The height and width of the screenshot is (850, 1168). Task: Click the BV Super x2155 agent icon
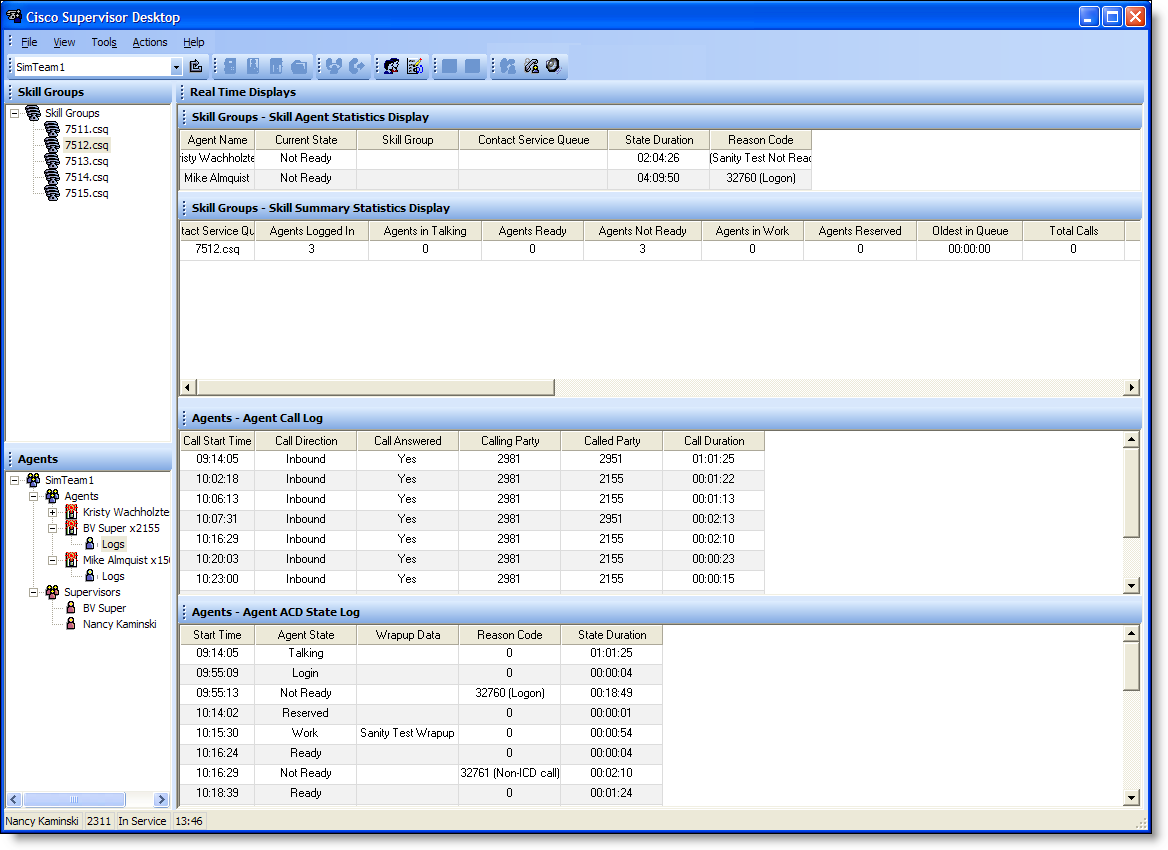72,527
